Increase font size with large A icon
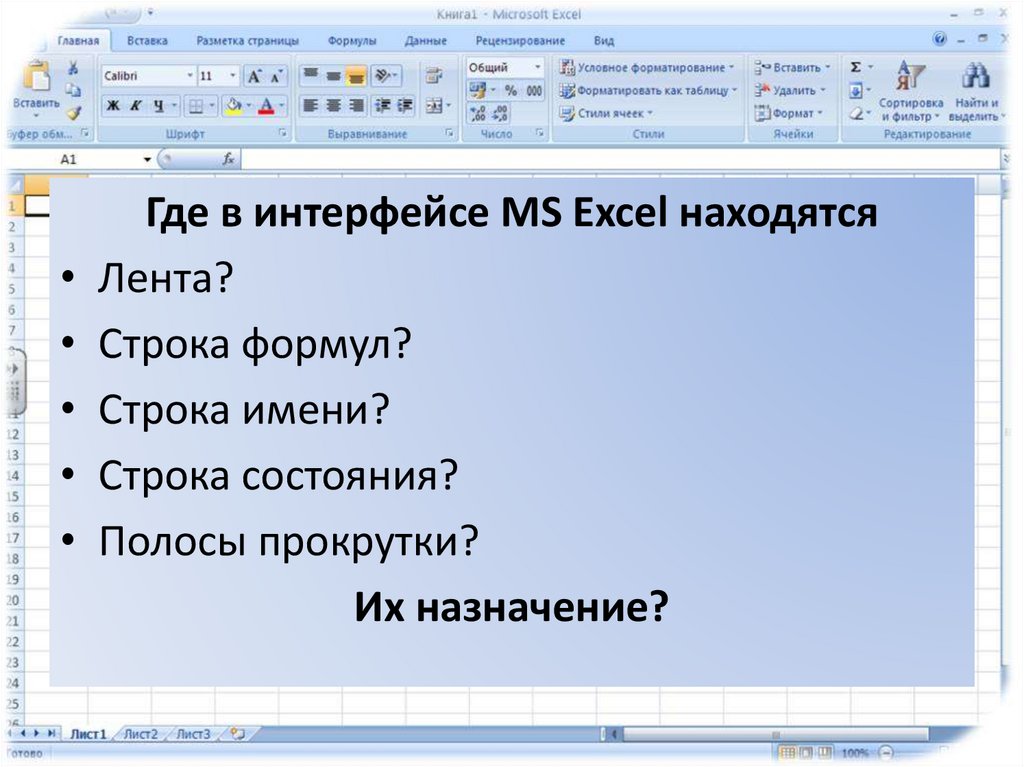This screenshot has height=767, width=1024. pyautogui.click(x=254, y=76)
